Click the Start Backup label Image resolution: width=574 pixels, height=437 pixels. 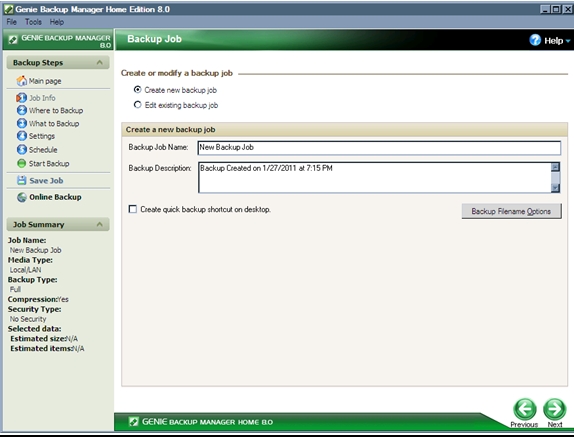(49, 164)
